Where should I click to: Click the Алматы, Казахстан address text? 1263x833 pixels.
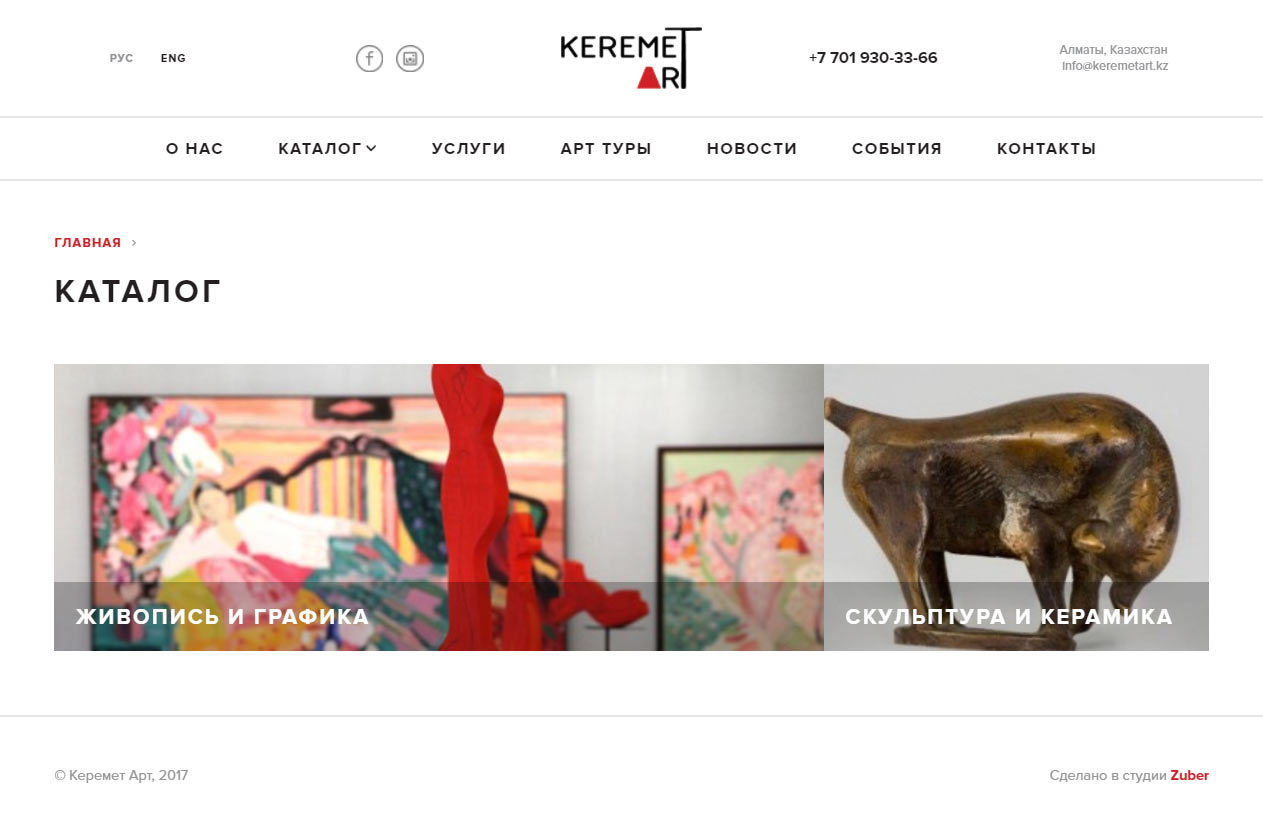pyautogui.click(x=1113, y=49)
